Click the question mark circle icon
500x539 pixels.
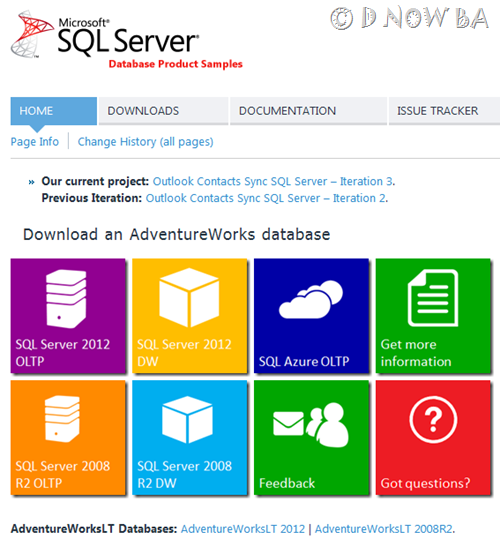click(x=433, y=419)
